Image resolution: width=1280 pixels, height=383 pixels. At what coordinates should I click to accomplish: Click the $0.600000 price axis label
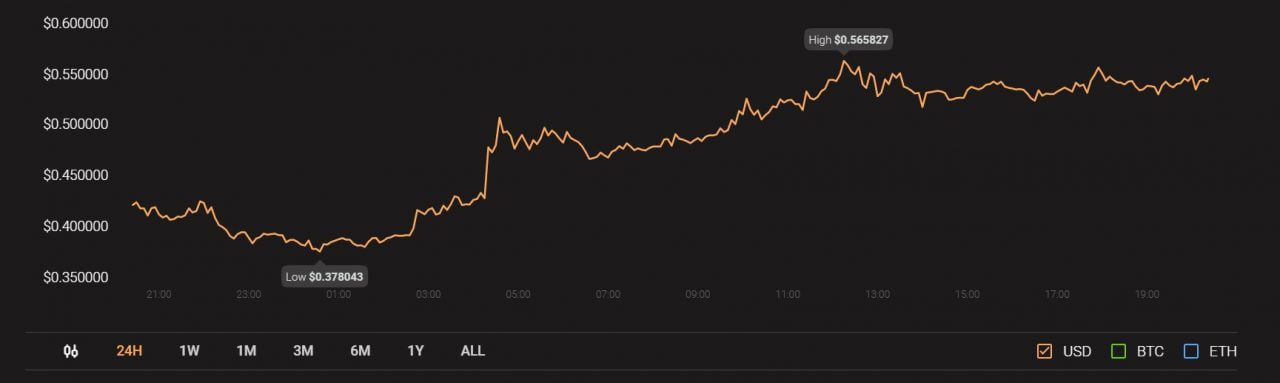pyautogui.click(x=75, y=23)
